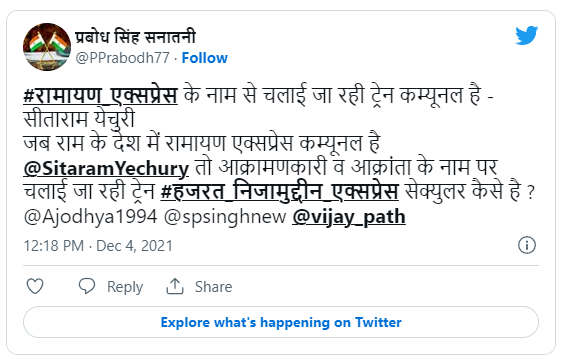
Task: Click the Twitter bird logo
Action: [526, 35]
